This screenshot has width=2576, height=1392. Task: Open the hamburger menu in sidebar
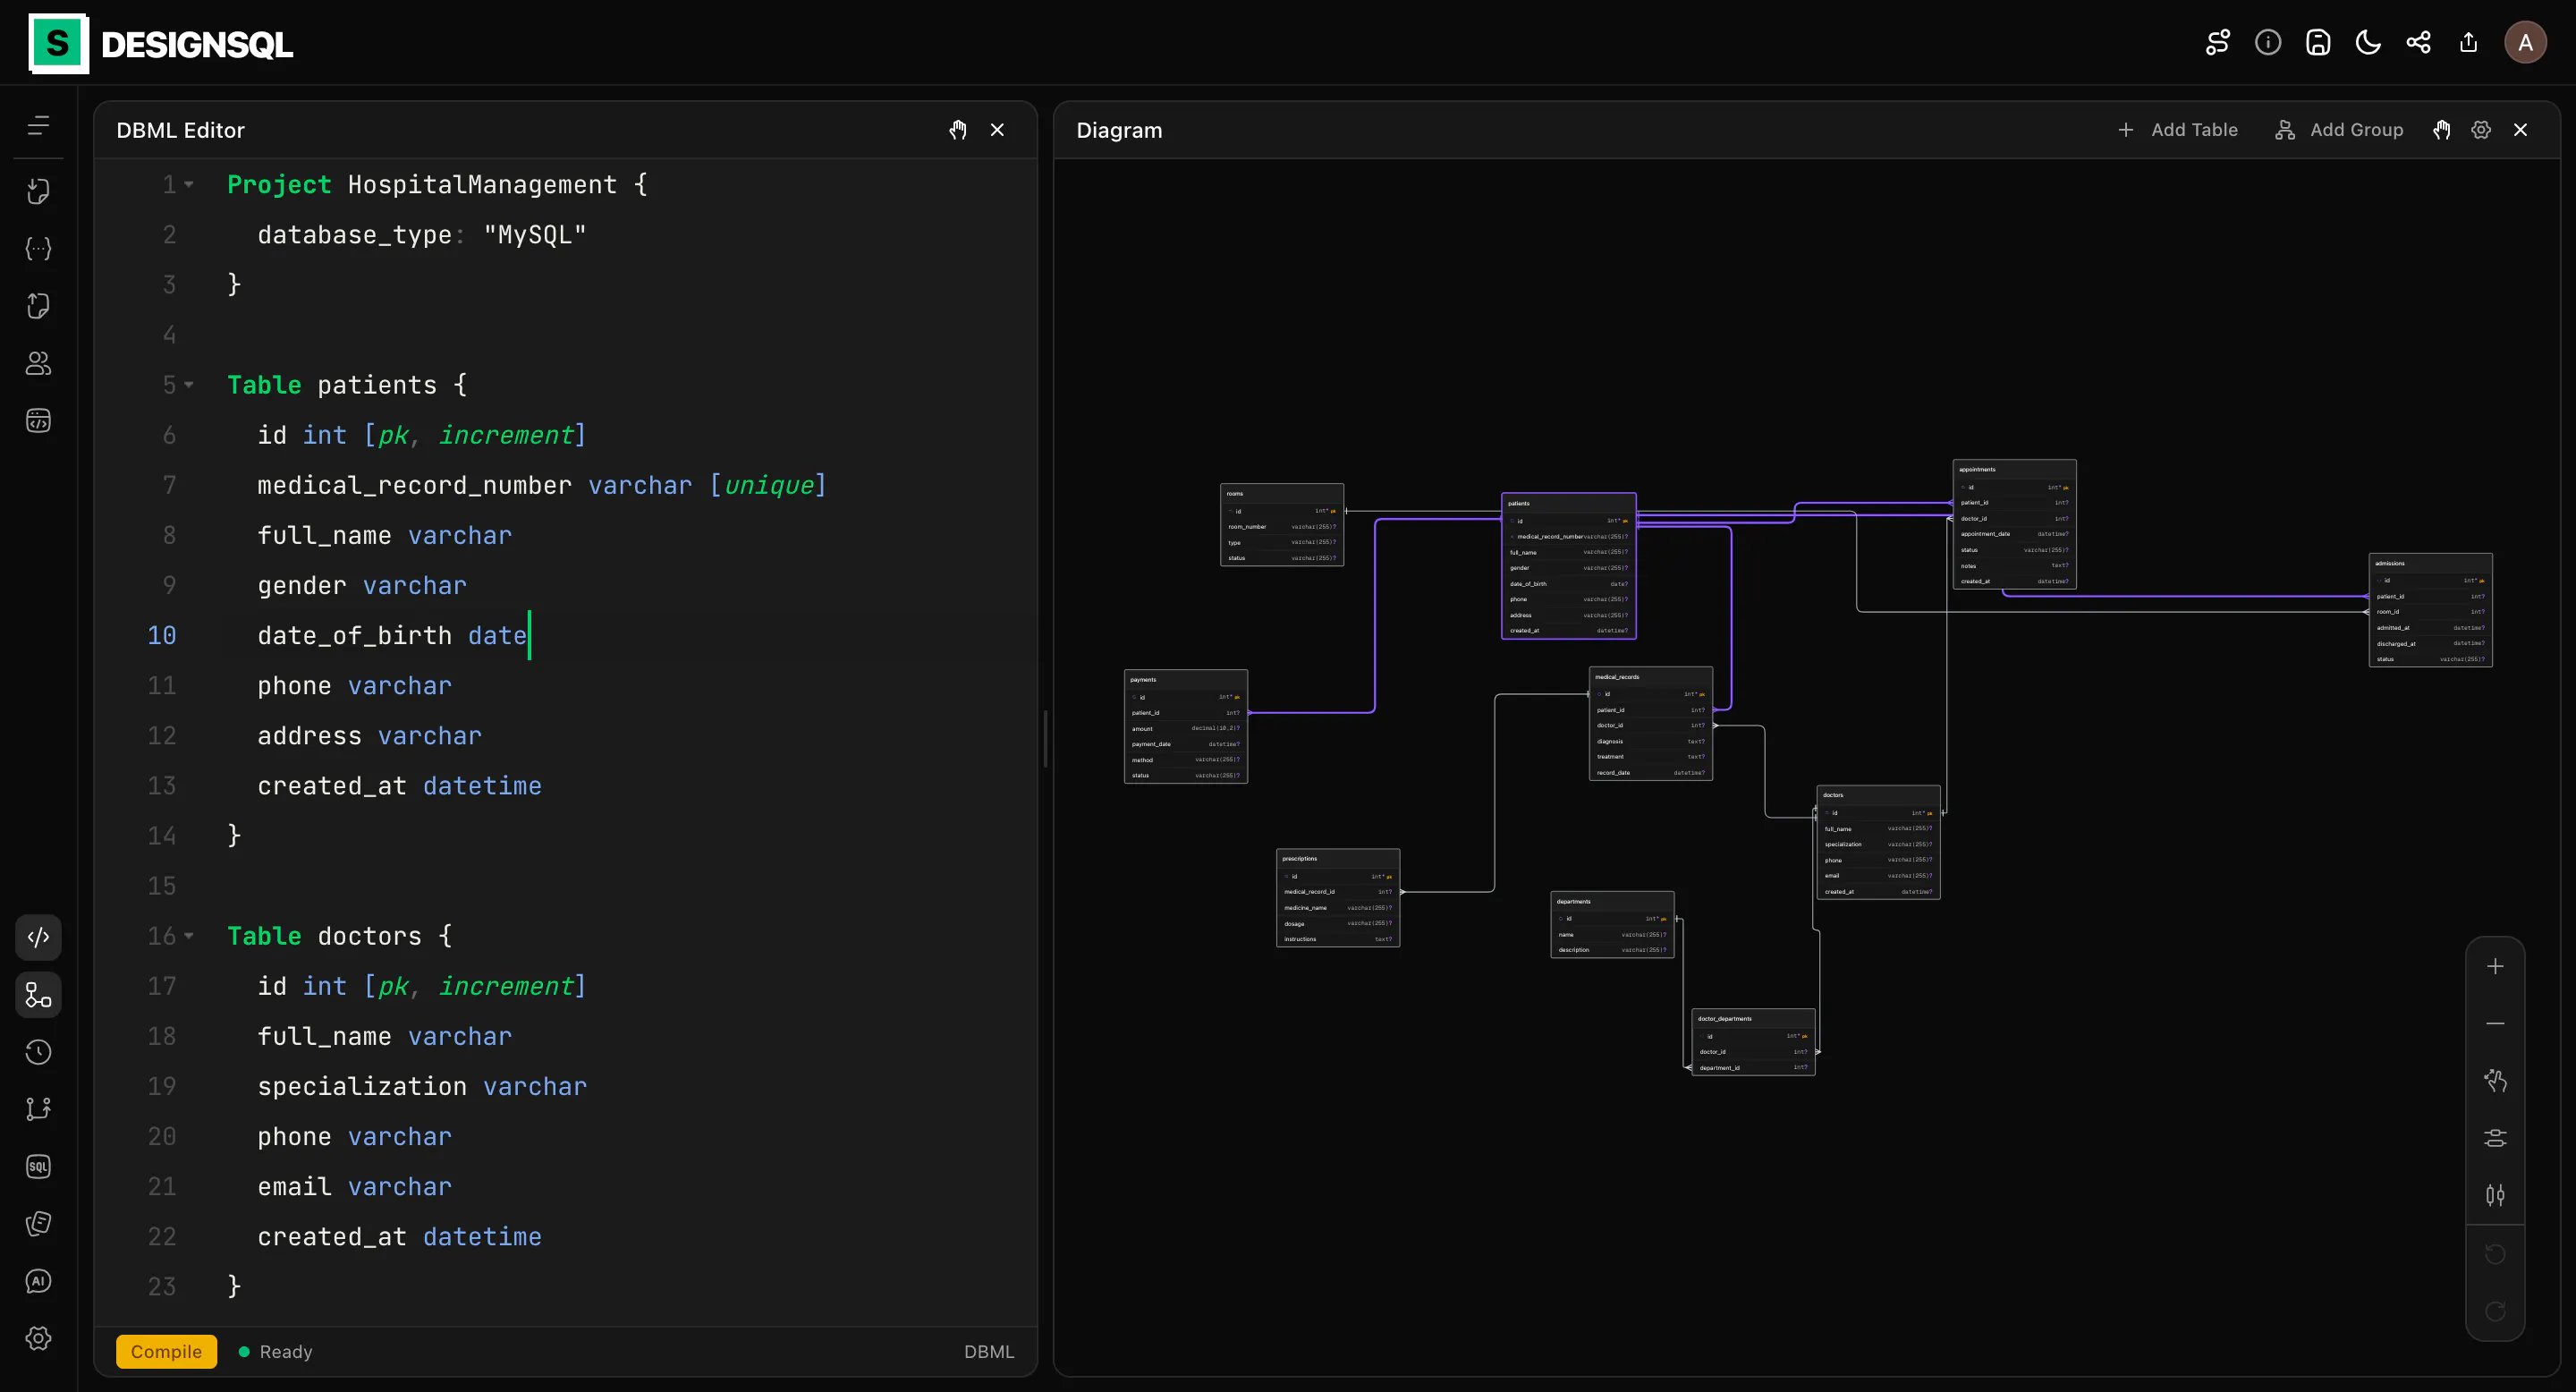click(38, 125)
